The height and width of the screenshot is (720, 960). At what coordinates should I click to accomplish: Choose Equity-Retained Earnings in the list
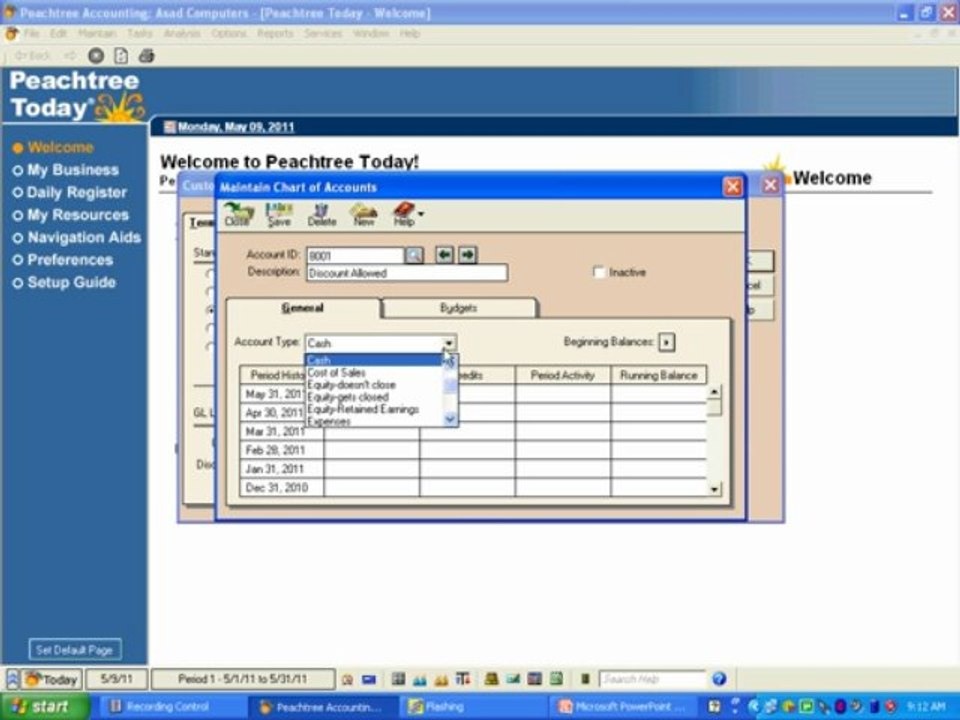click(x=363, y=409)
